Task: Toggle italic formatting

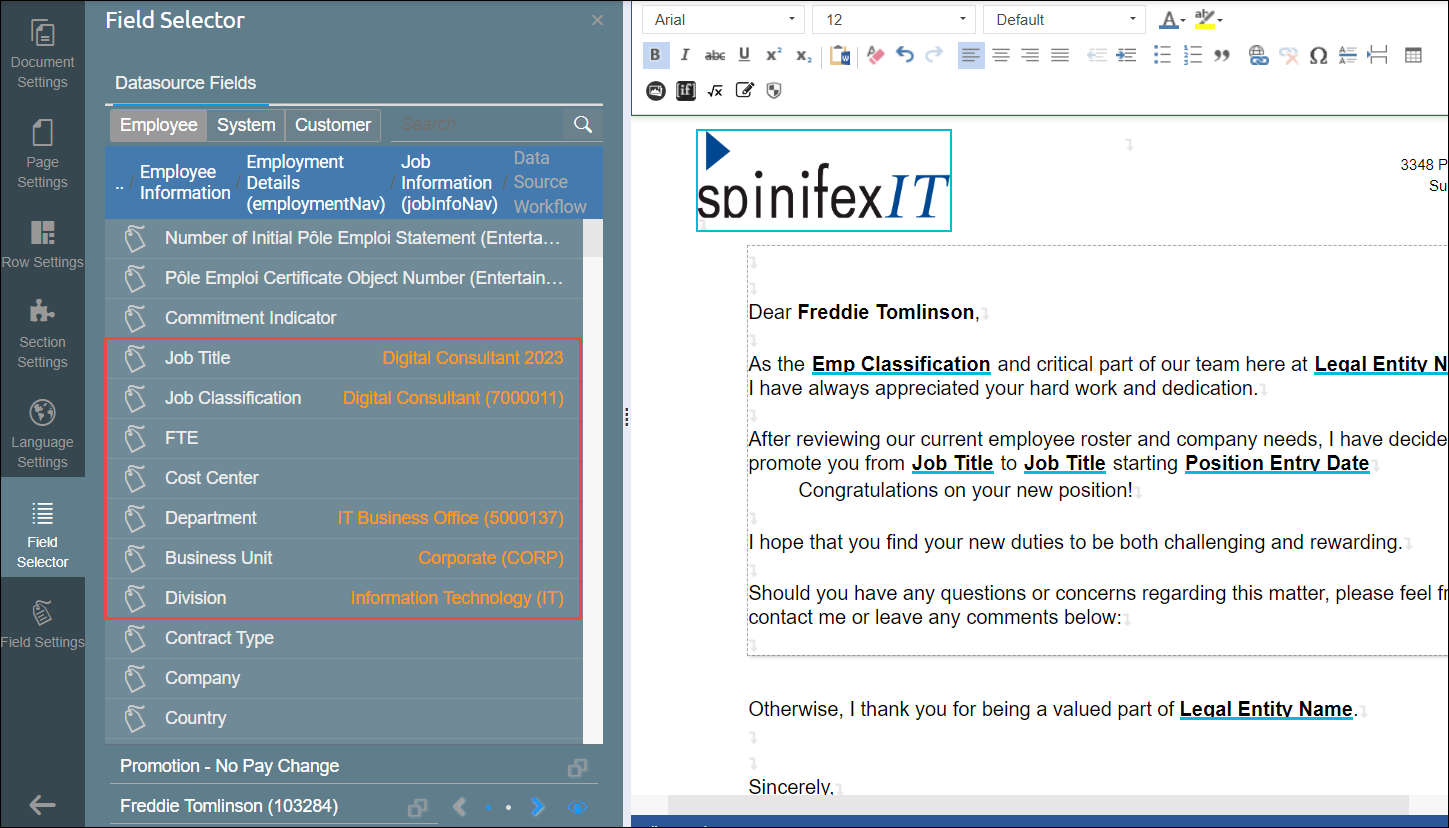Action: [x=685, y=56]
